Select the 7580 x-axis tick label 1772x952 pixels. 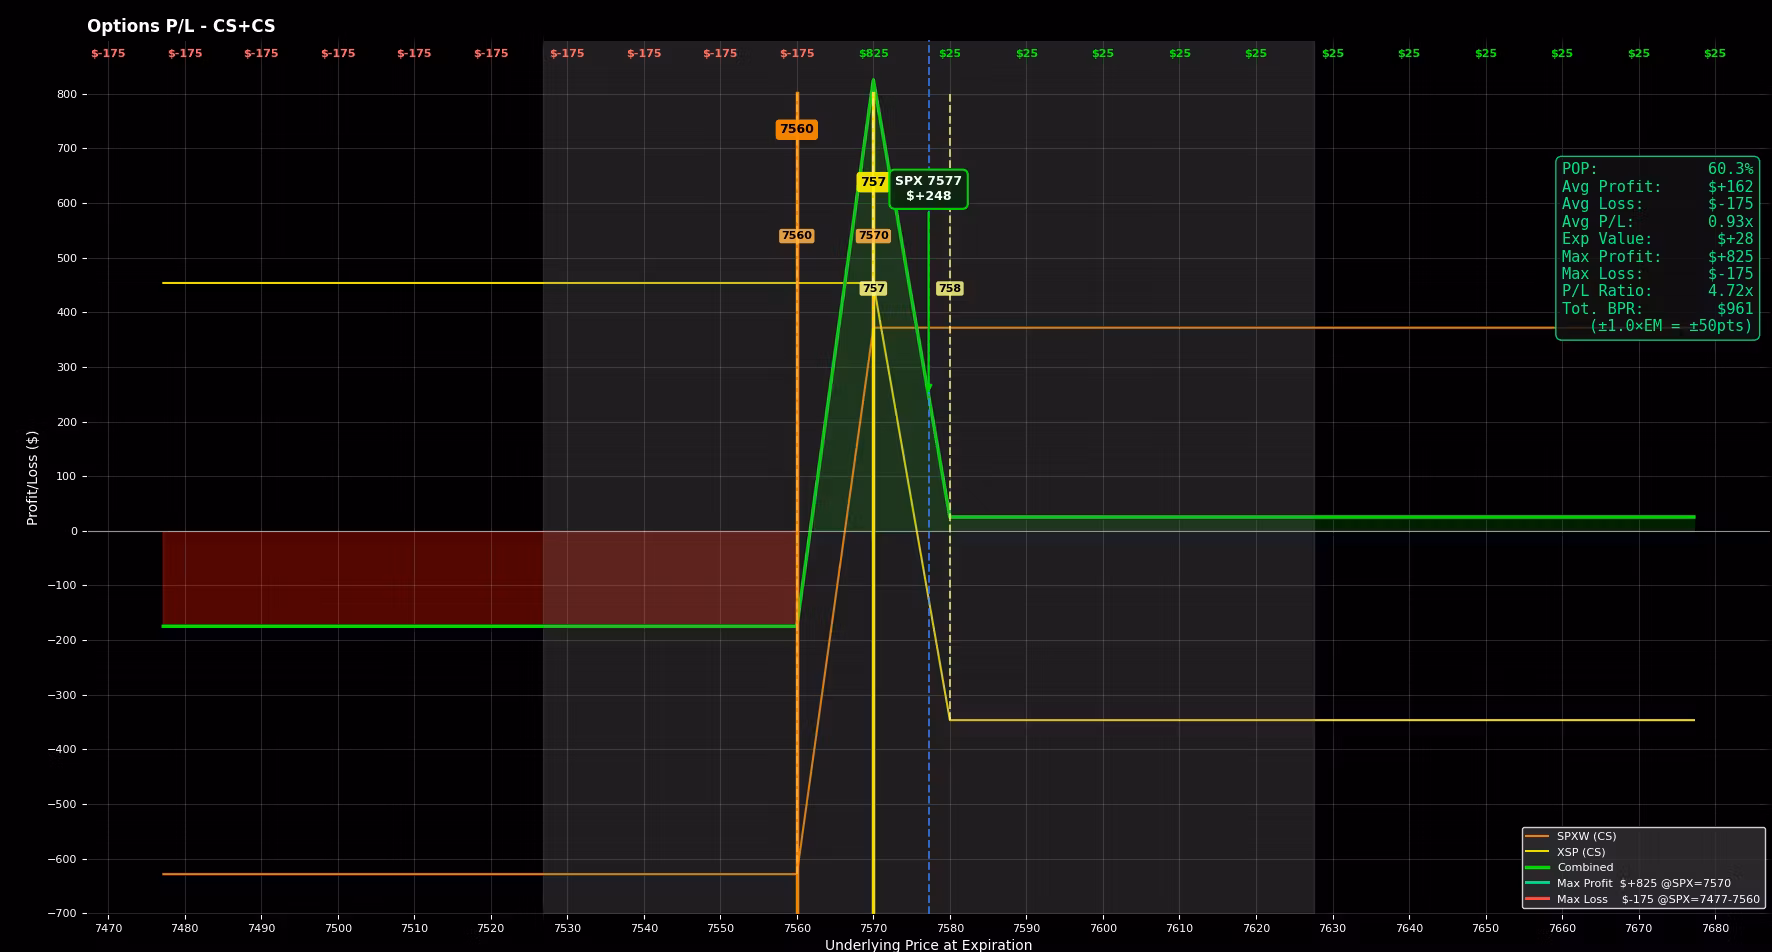(x=950, y=928)
